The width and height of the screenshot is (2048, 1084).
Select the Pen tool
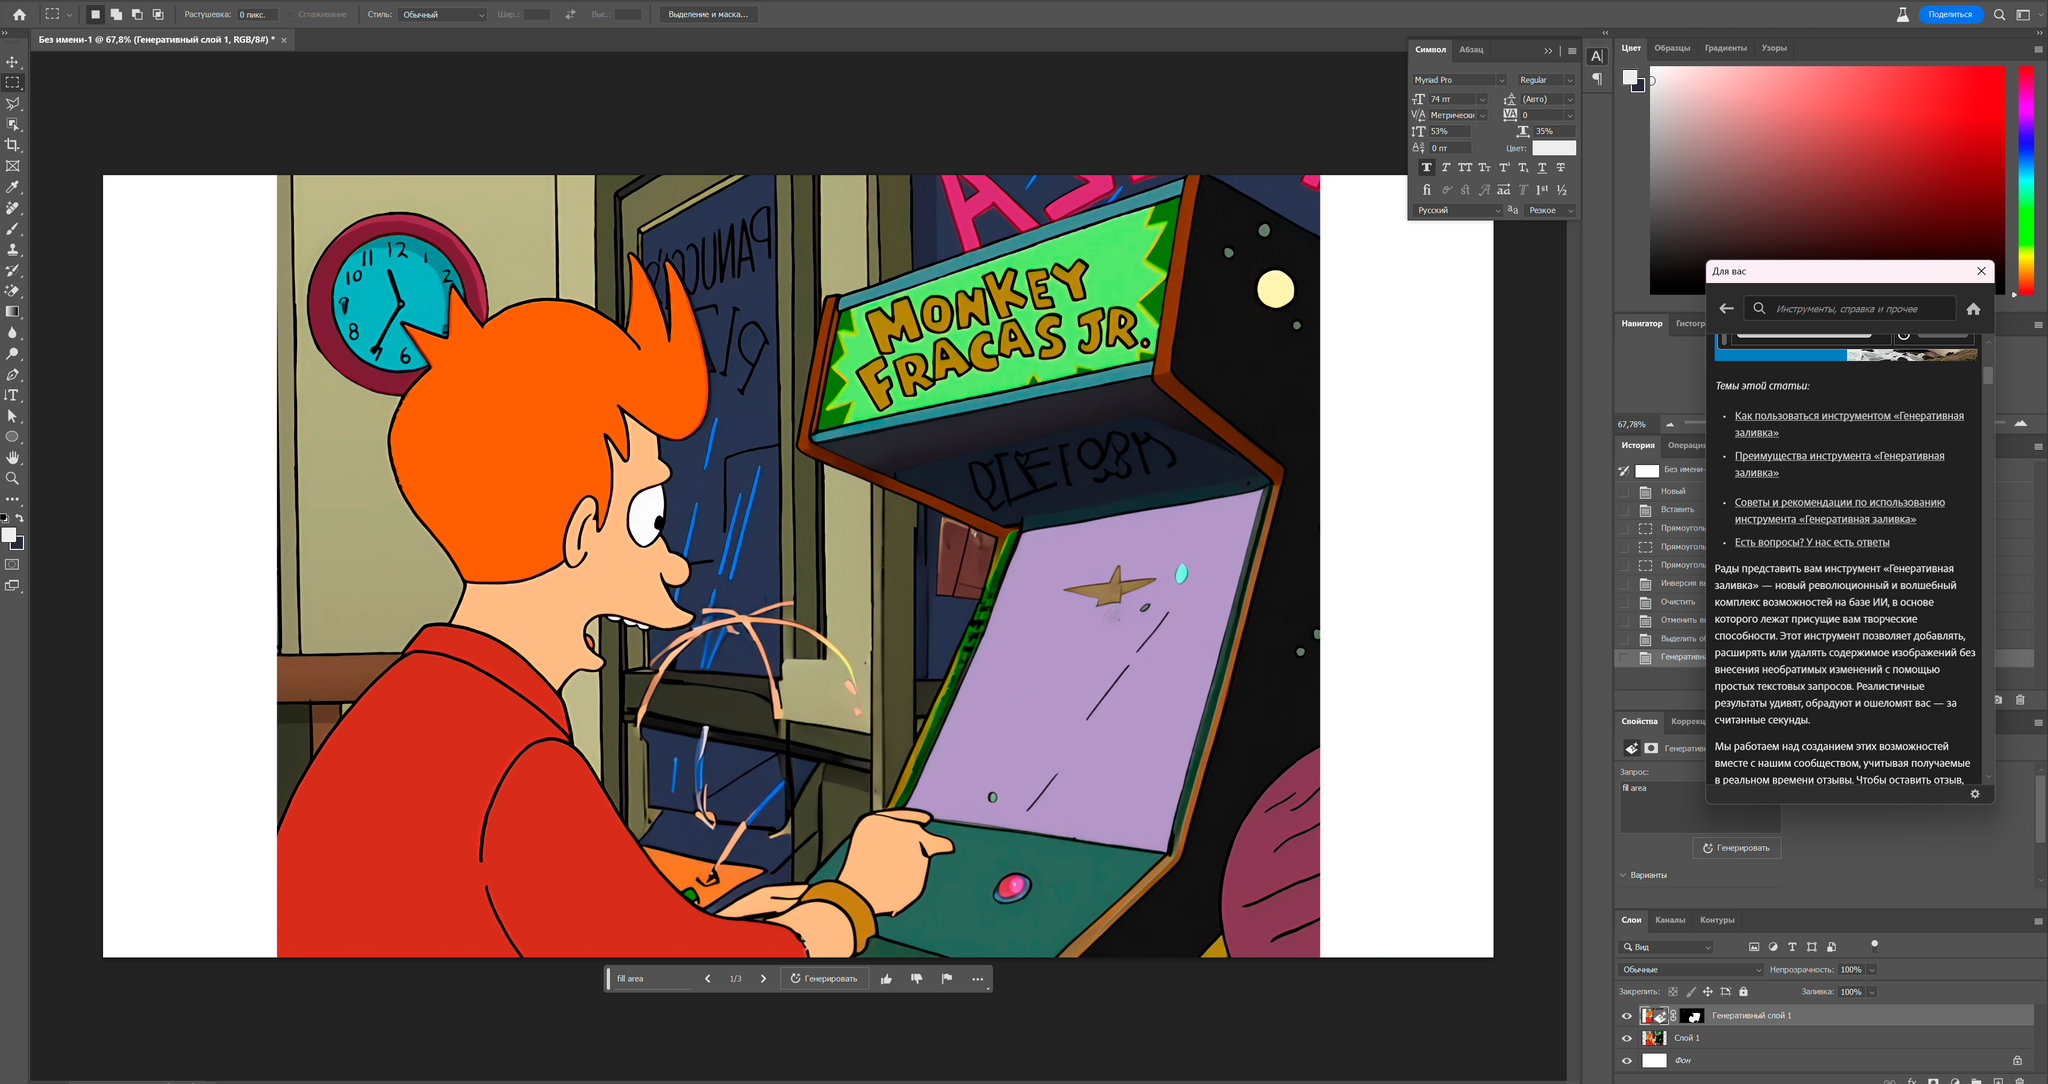[13, 375]
